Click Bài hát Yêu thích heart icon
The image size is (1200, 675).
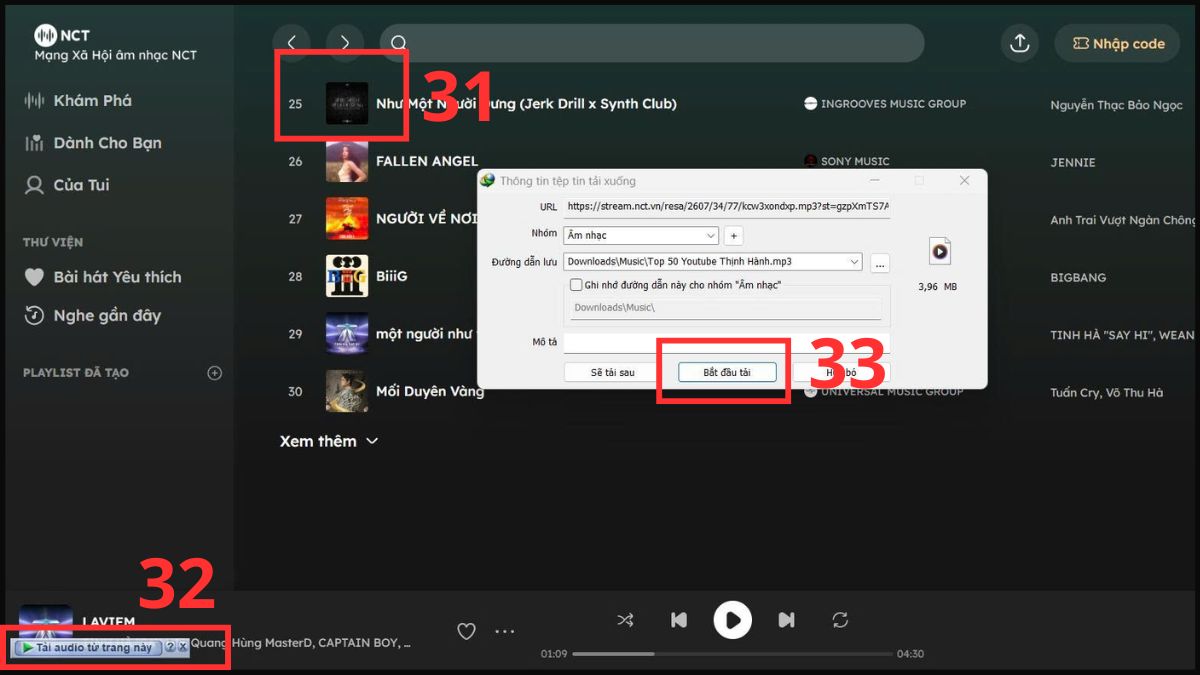pos(35,277)
